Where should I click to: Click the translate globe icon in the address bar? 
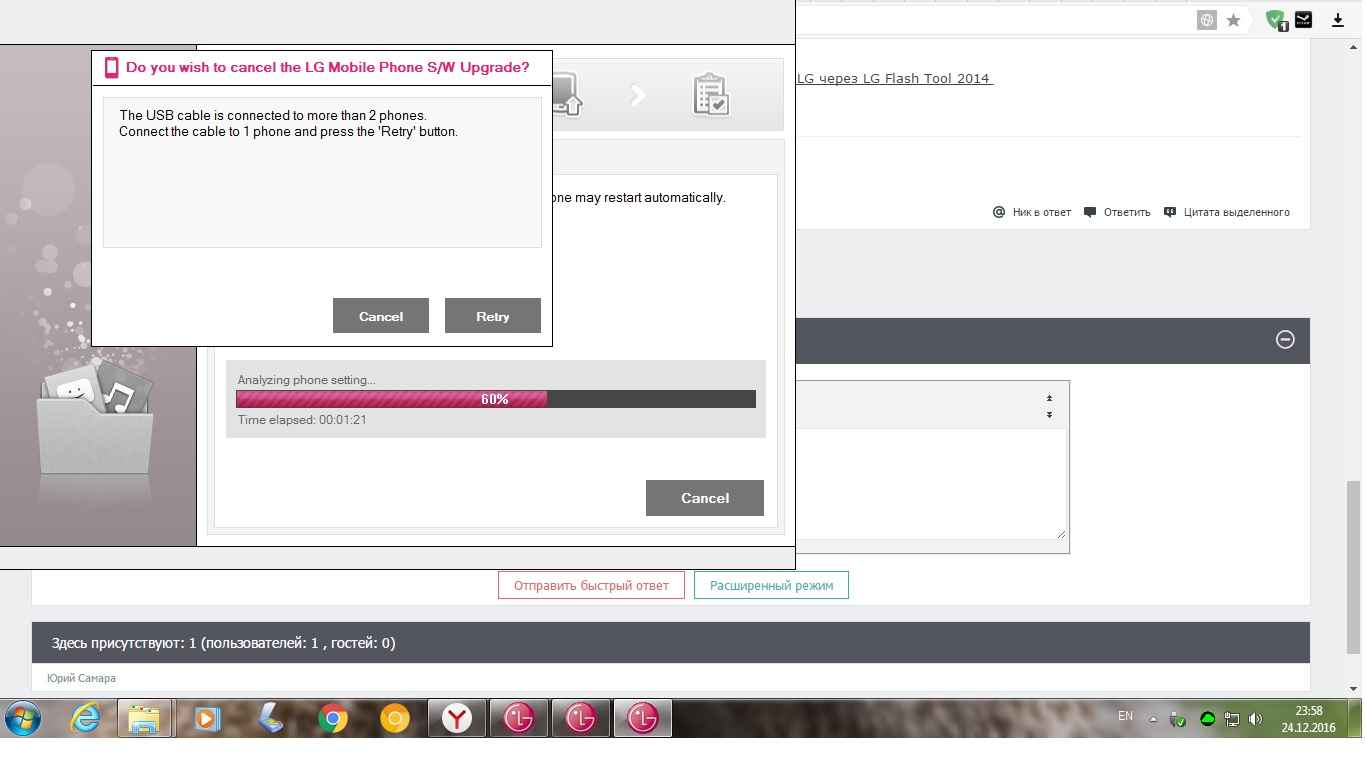pyautogui.click(x=1208, y=20)
